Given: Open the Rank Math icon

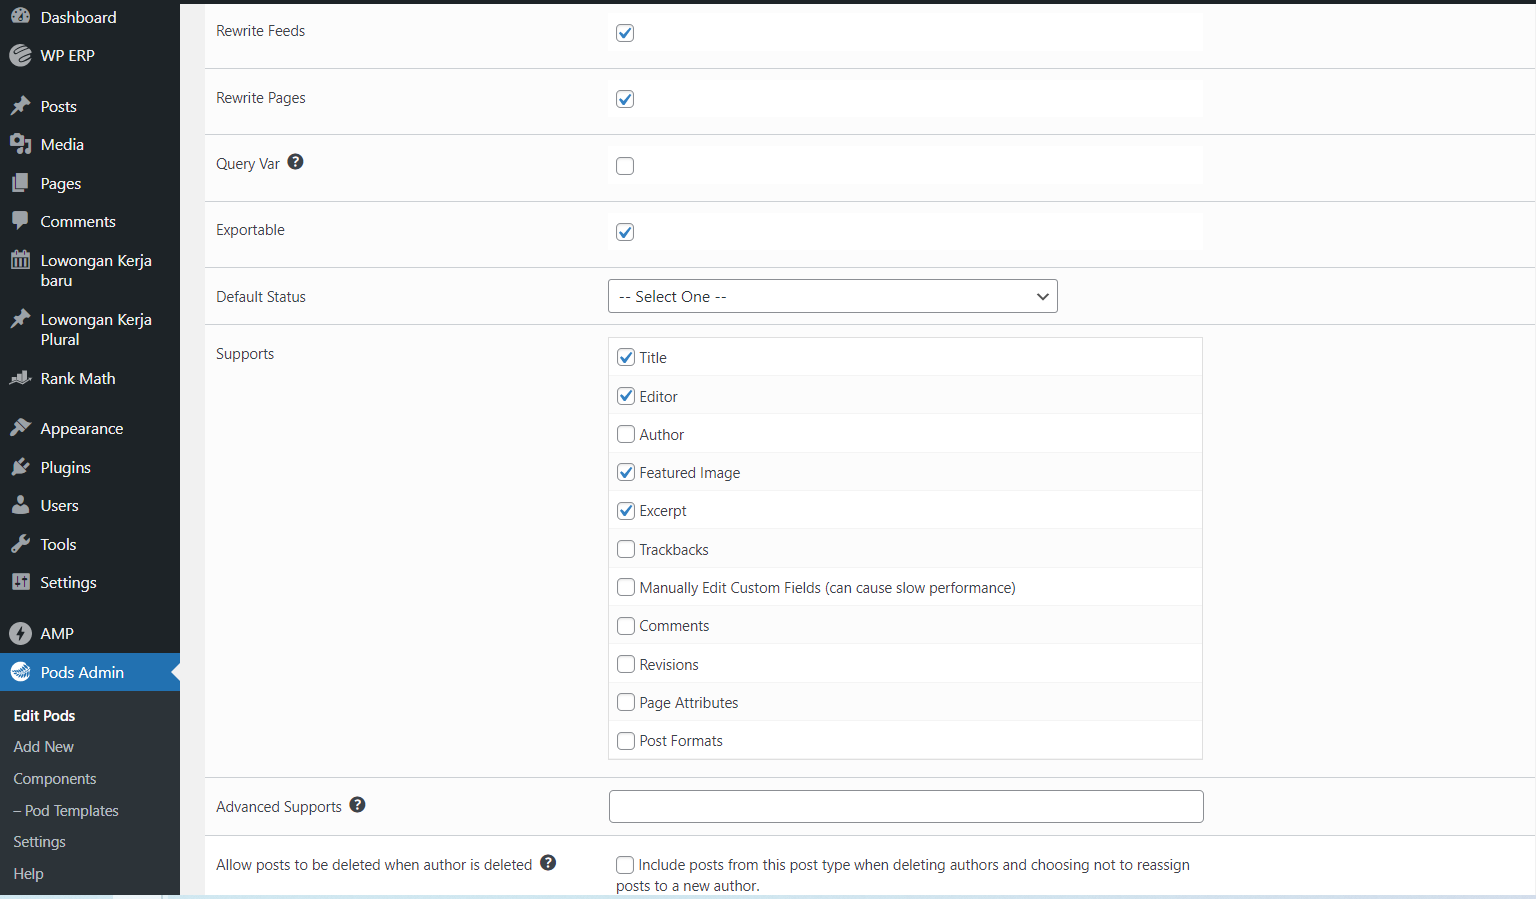Looking at the screenshot, I should coord(20,378).
